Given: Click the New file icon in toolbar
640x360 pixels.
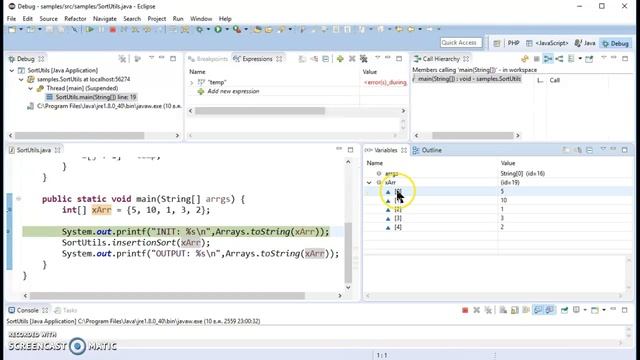Looking at the screenshot, I should click(12, 29).
